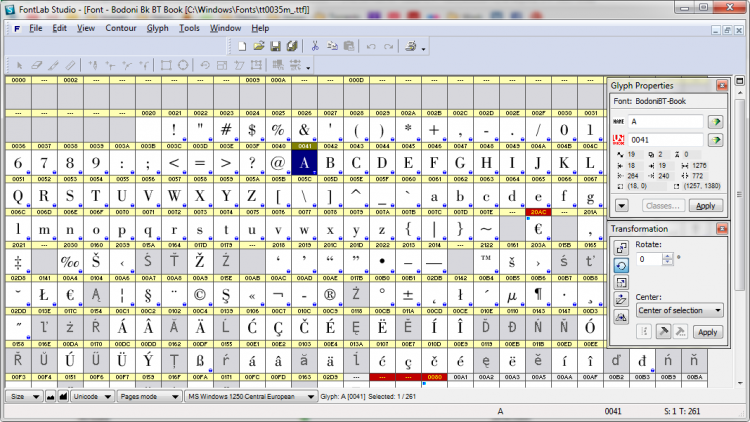
Task: Select the Rectangle tool
Action: coord(166,65)
